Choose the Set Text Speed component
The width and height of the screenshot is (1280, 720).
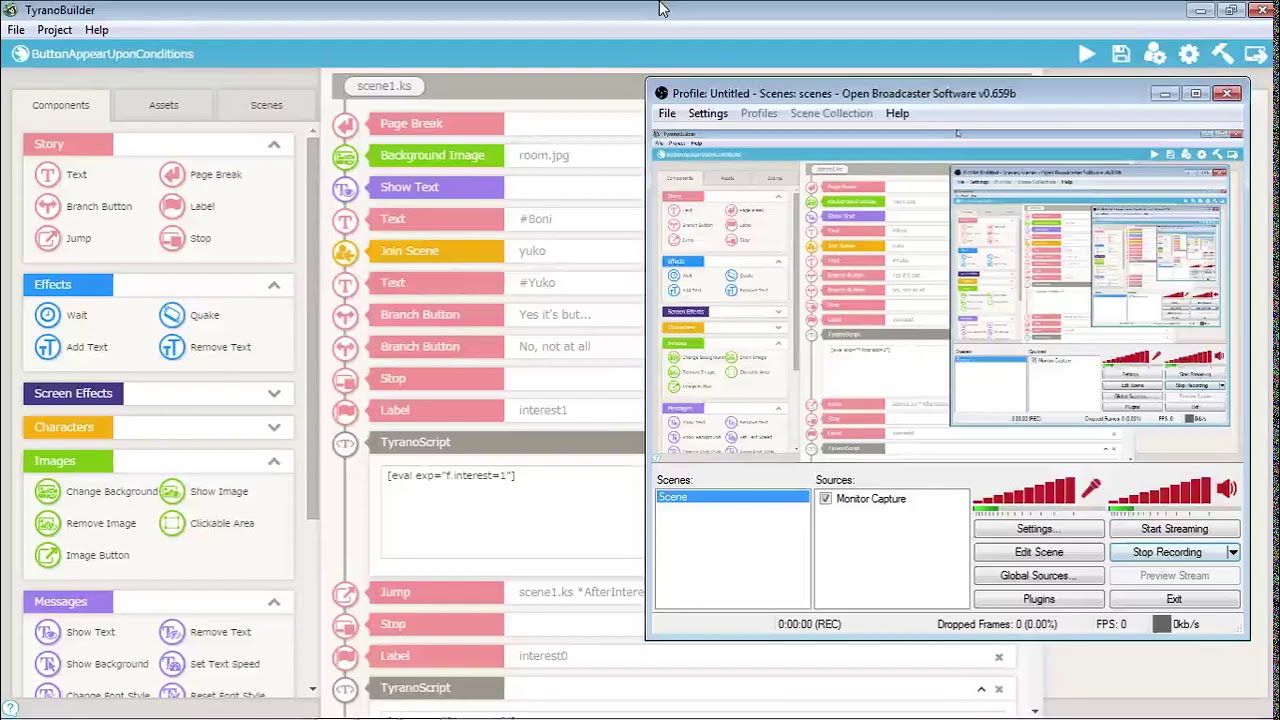210,665
